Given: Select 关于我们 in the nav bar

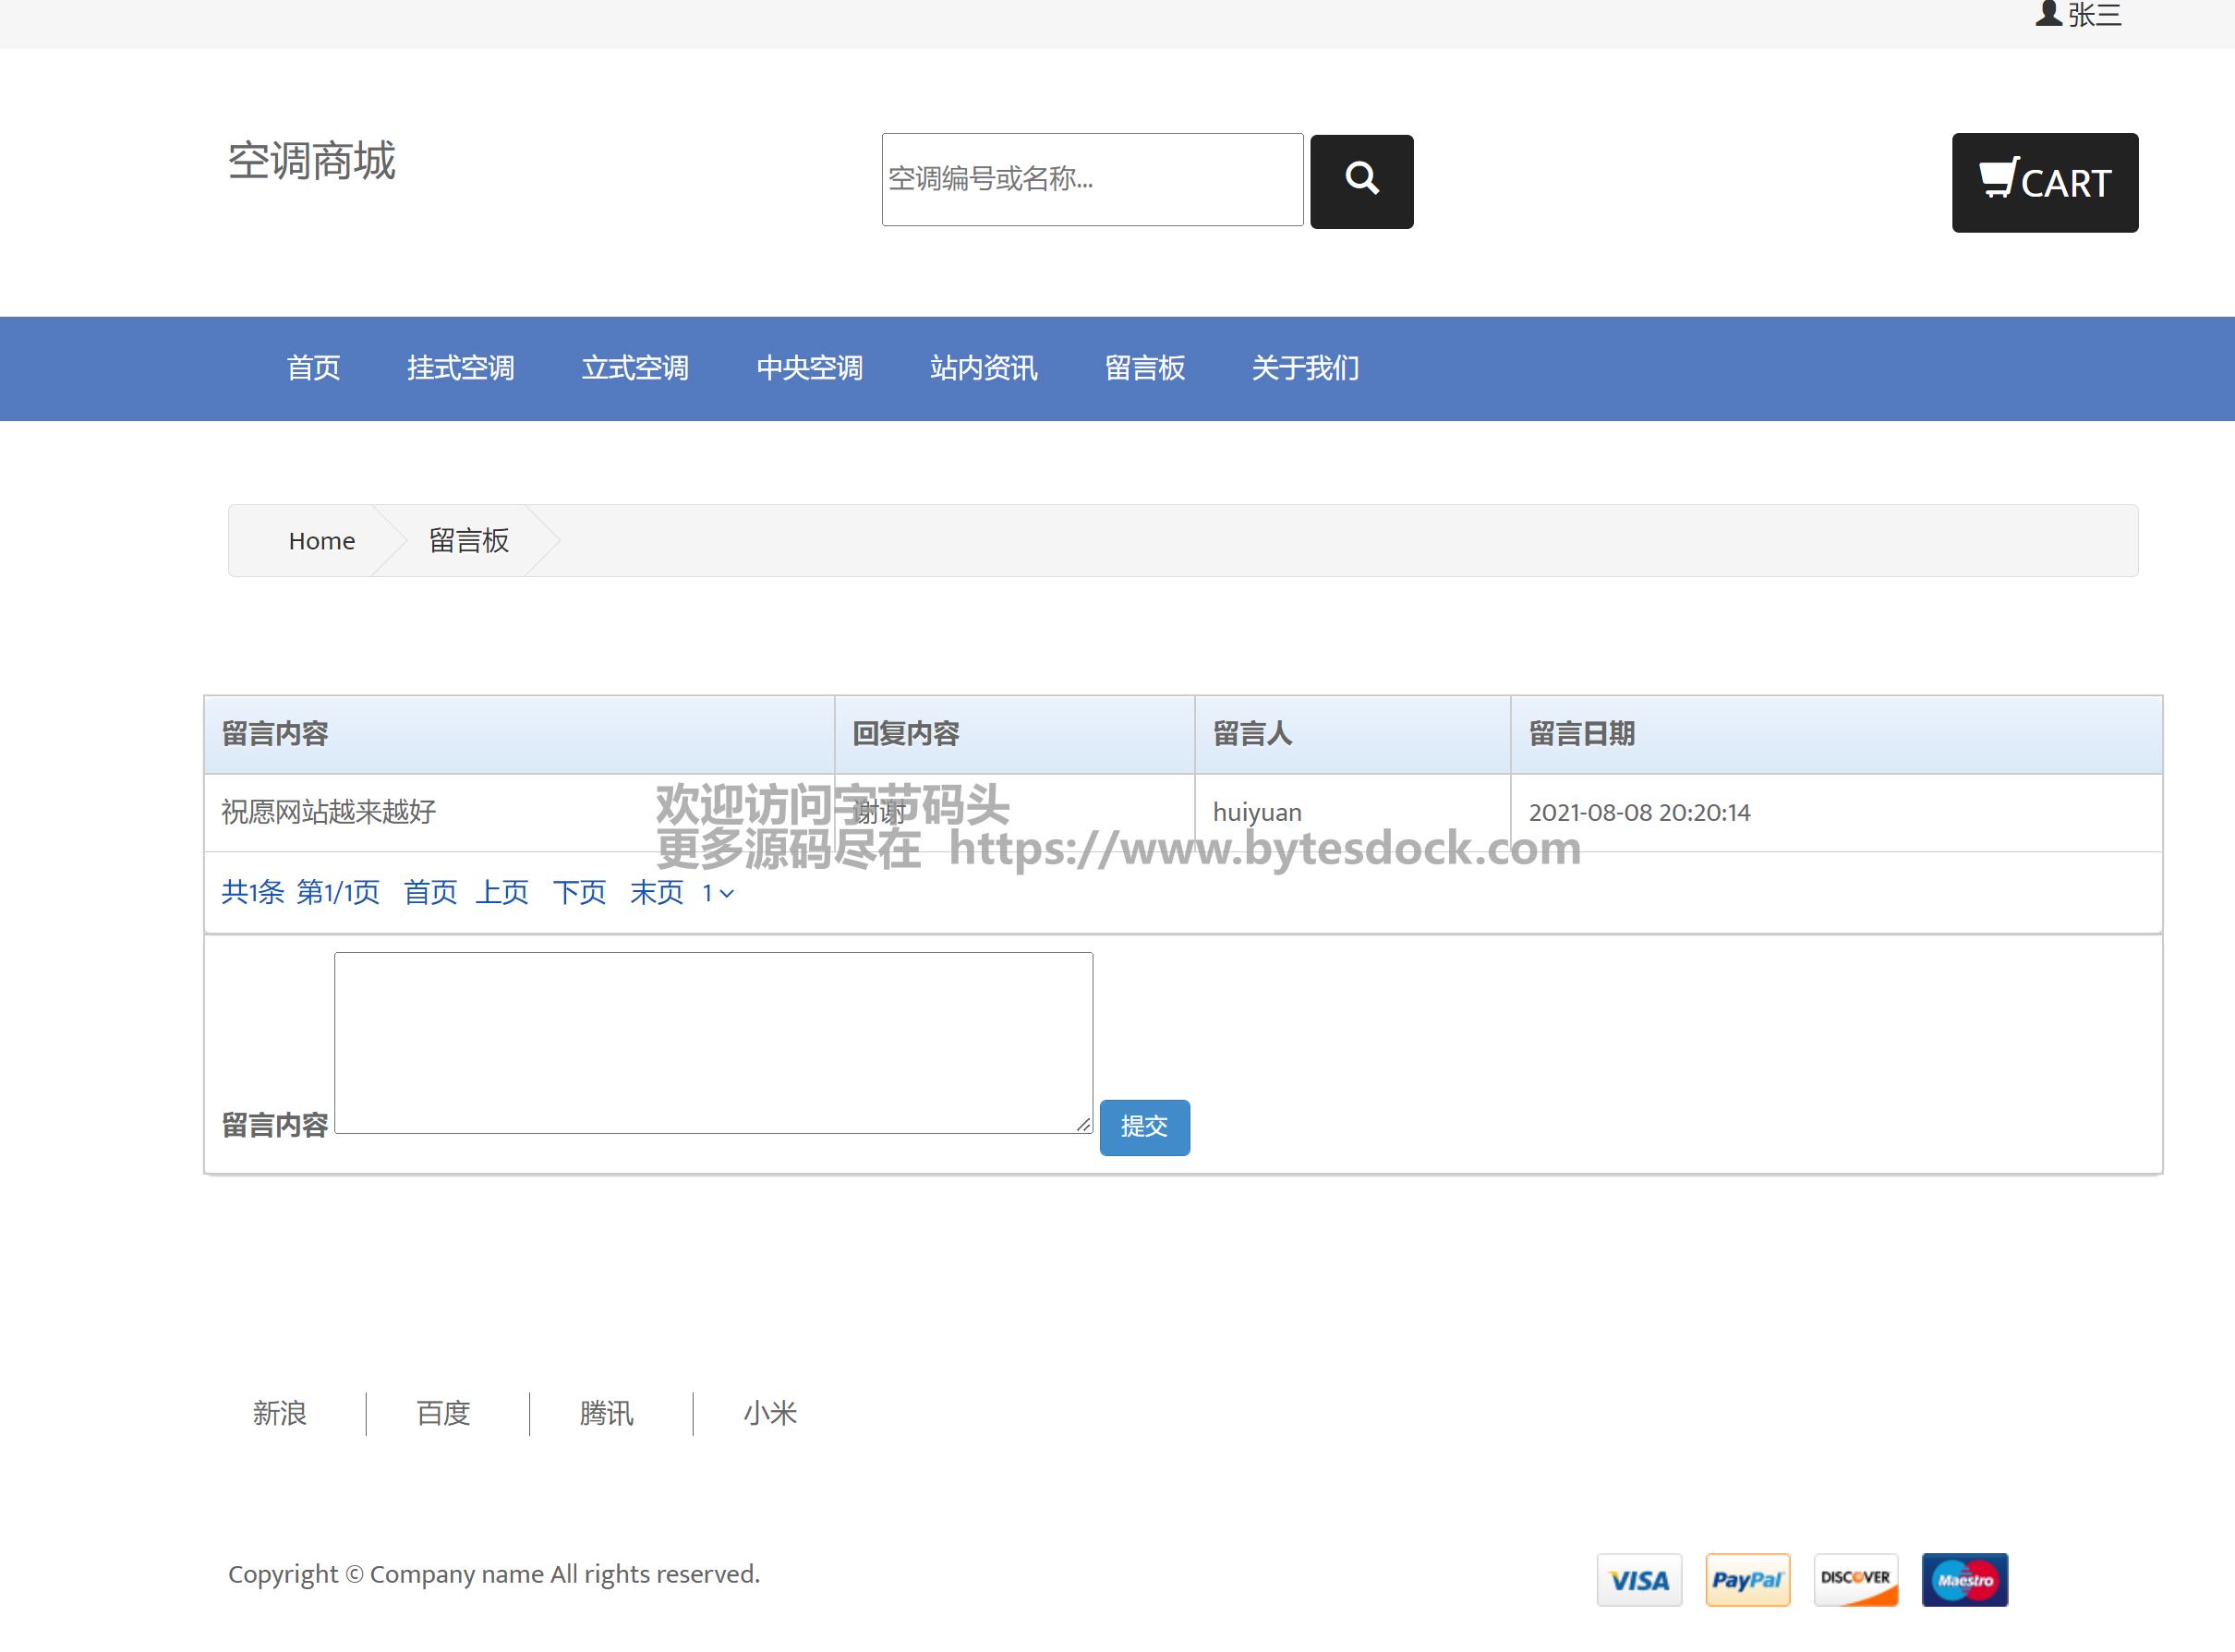Looking at the screenshot, I should (x=1304, y=368).
